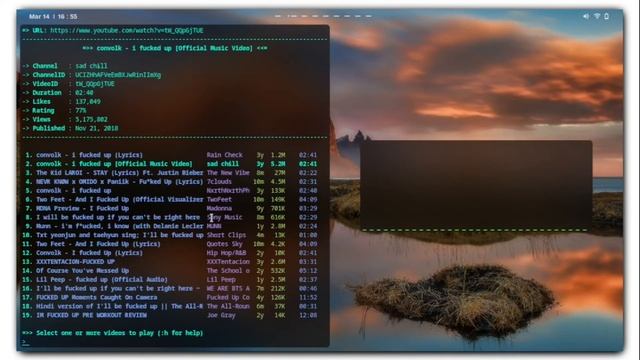Screen dimensions: 640x360
Task: Select result 1 'convolk - i fucked up (Lyrics)'
Action: coord(89,155)
